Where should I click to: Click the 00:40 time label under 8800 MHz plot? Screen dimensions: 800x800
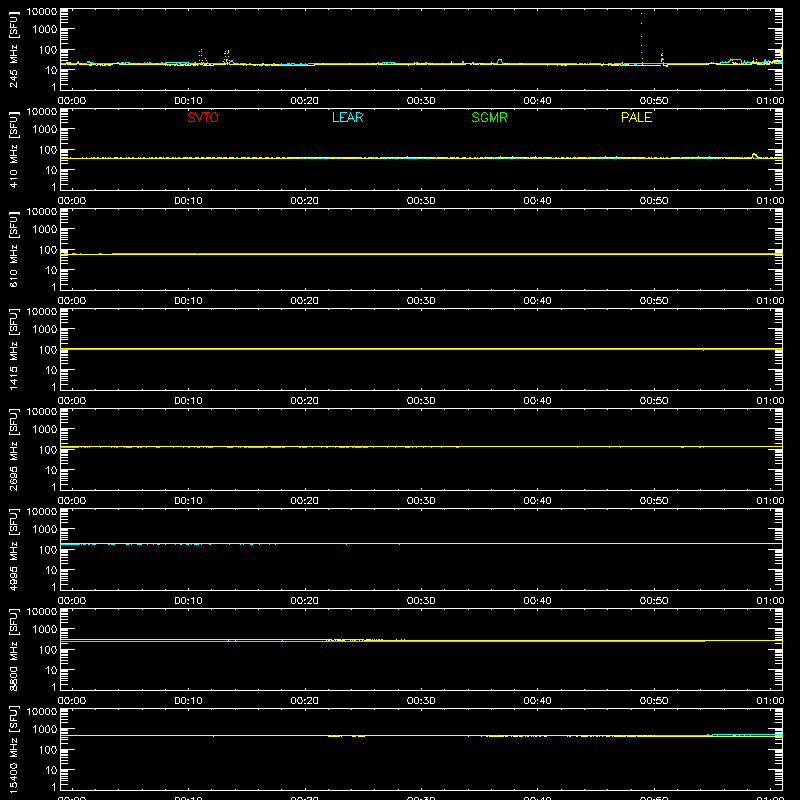[537, 701]
